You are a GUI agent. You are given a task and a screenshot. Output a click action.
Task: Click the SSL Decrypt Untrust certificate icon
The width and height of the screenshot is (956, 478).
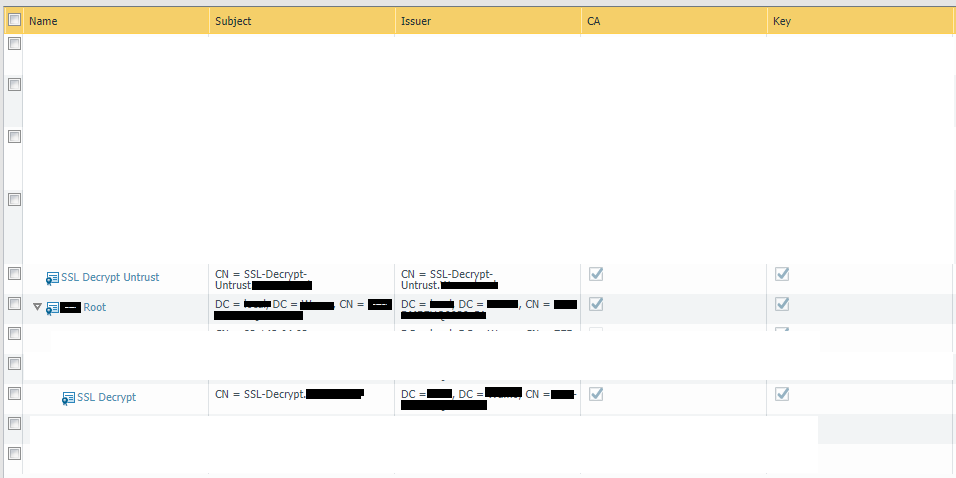click(x=52, y=278)
